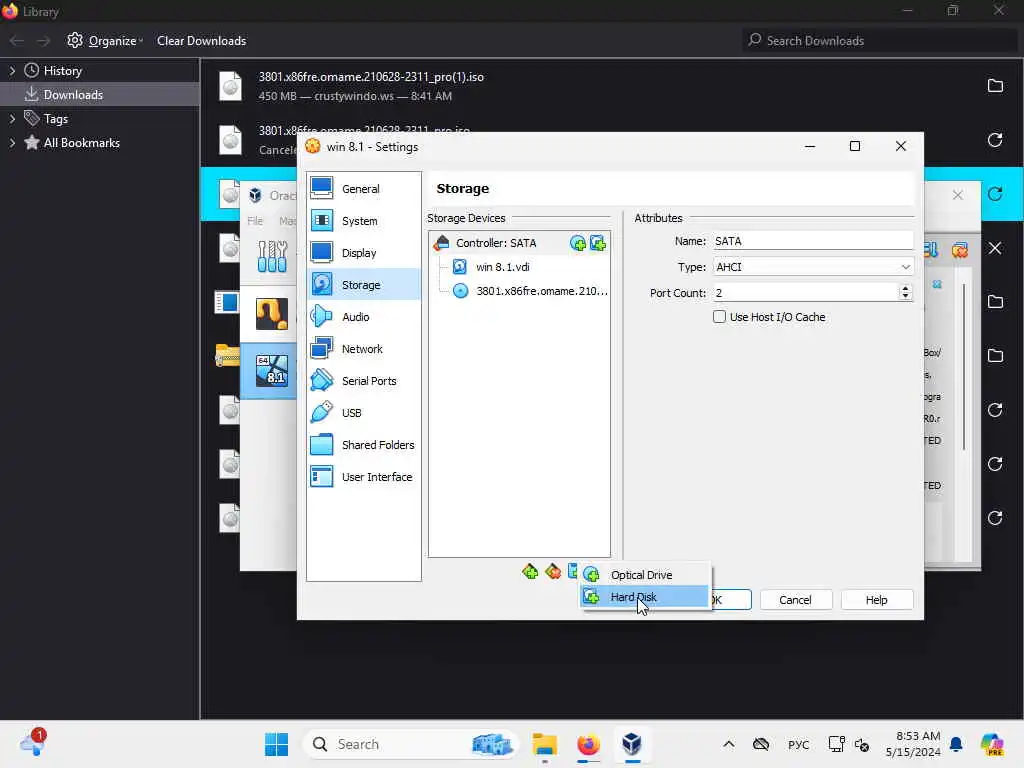Open the weather widget in taskbar
Screen dimensions: 1024x768
click(x=31, y=744)
